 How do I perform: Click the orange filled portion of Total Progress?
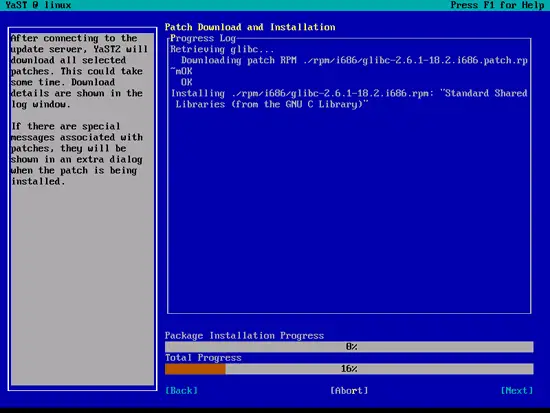pyautogui.click(x=195, y=369)
